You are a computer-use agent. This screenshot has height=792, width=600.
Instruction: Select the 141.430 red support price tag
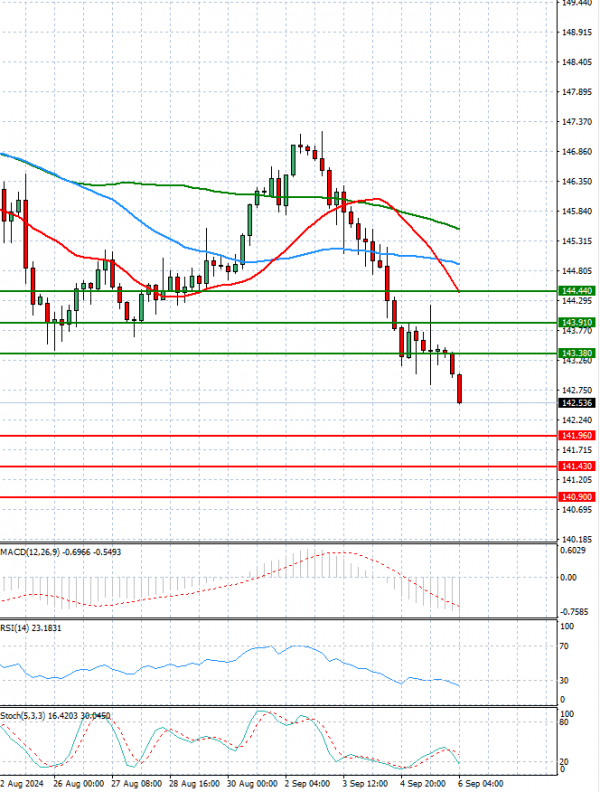pyautogui.click(x=575, y=466)
